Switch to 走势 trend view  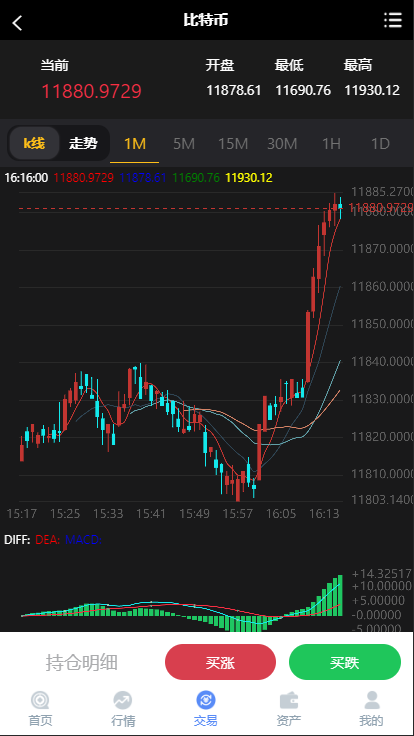coord(83,143)
